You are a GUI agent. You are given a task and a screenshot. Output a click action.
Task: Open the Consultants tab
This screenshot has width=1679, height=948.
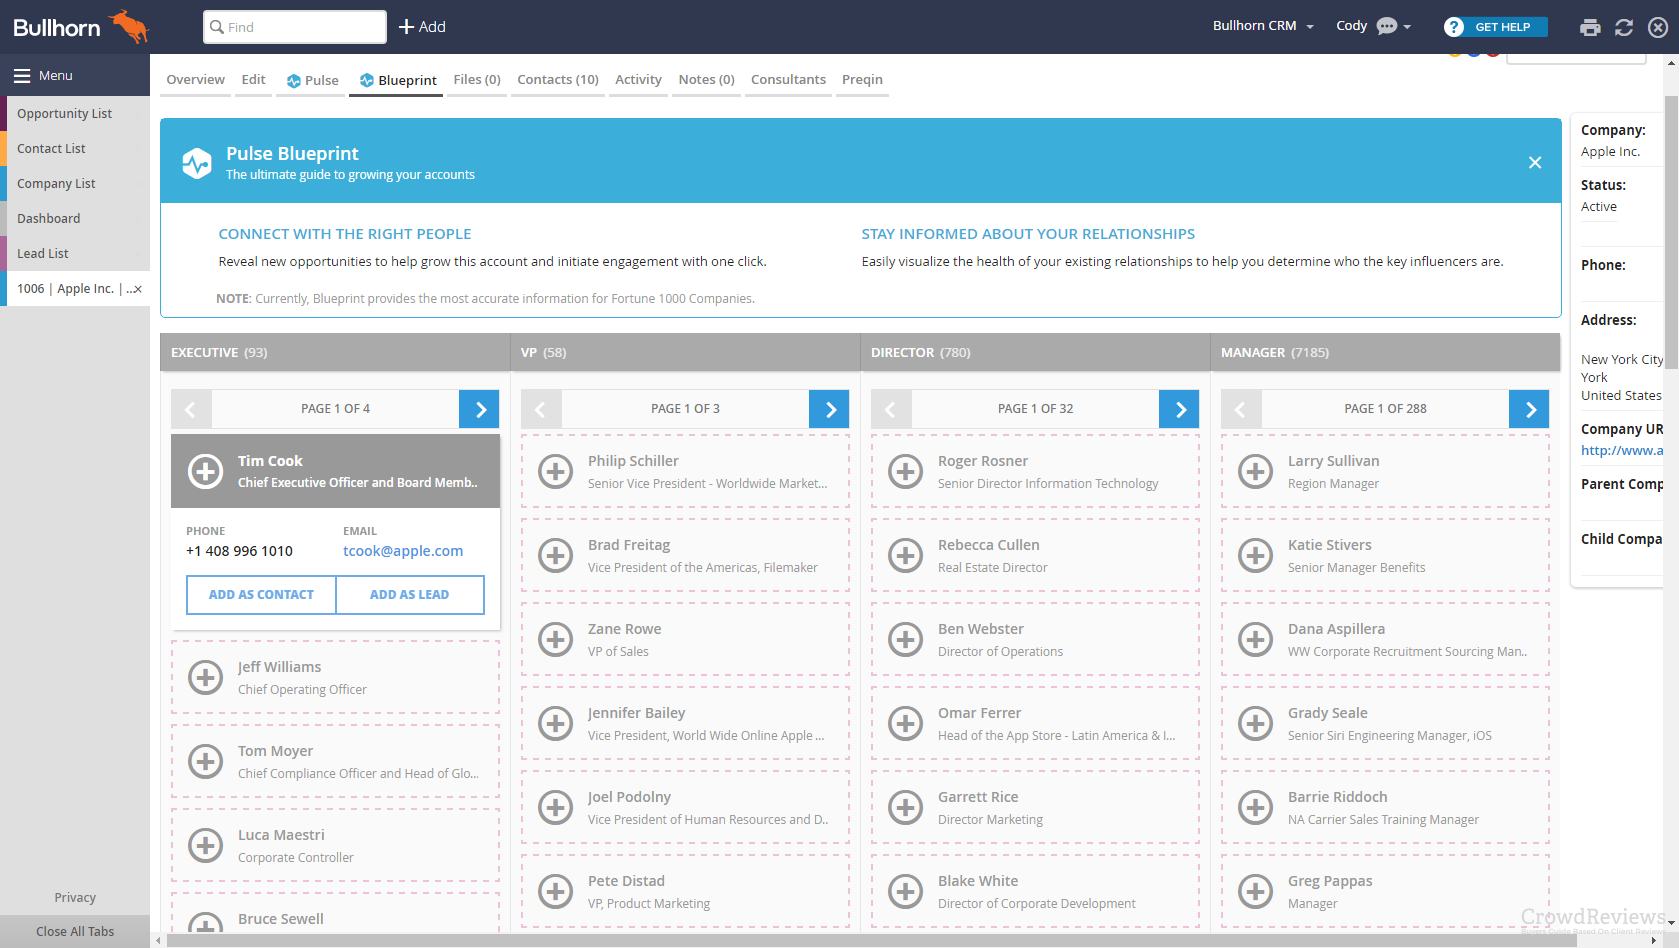point(789,80)
